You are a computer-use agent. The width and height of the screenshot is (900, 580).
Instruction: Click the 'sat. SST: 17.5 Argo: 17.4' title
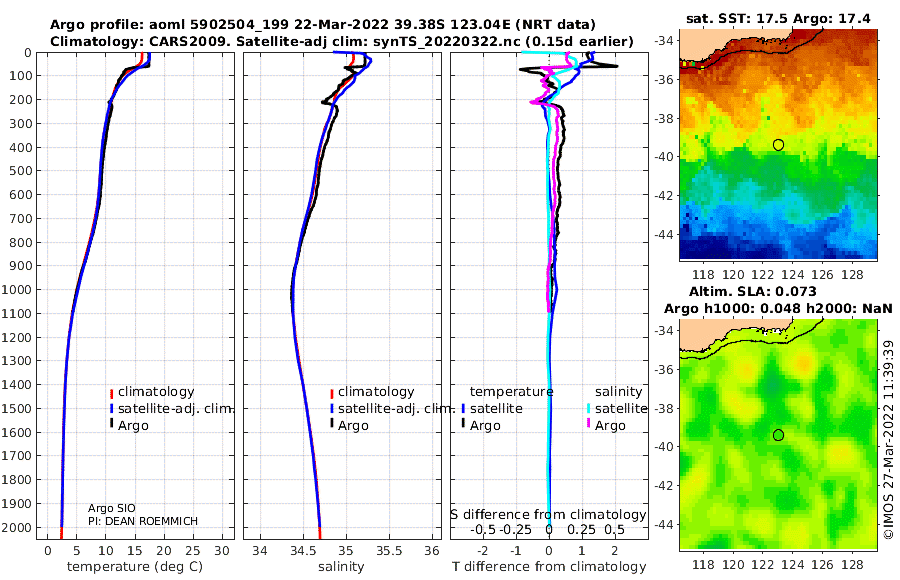tap(778, 19)
